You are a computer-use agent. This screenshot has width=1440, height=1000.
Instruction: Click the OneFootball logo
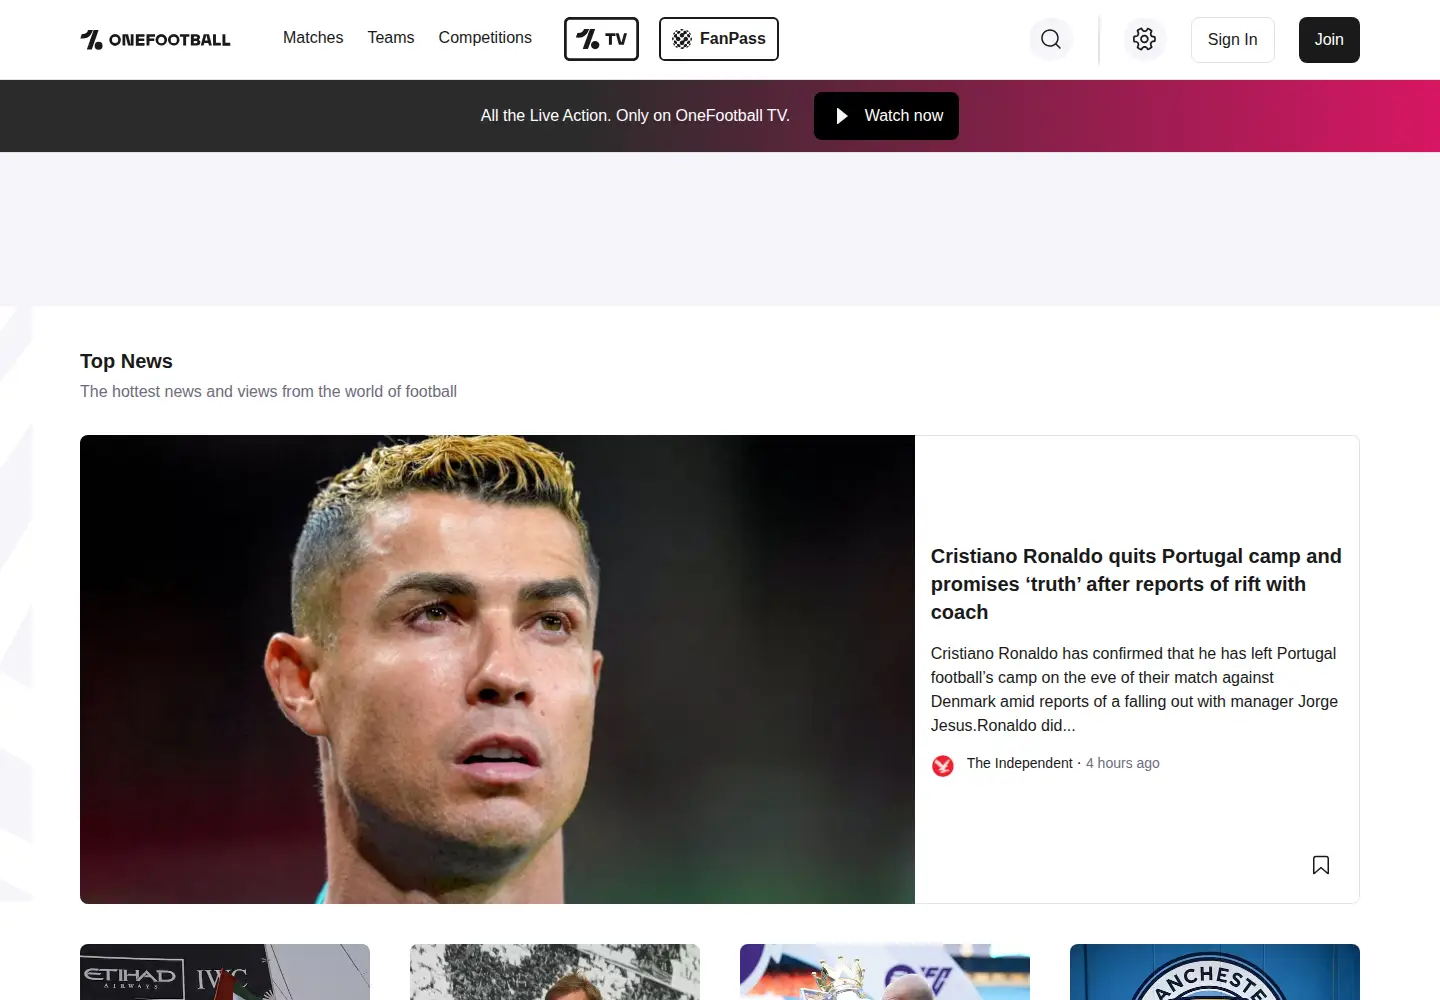click(155, 40)
